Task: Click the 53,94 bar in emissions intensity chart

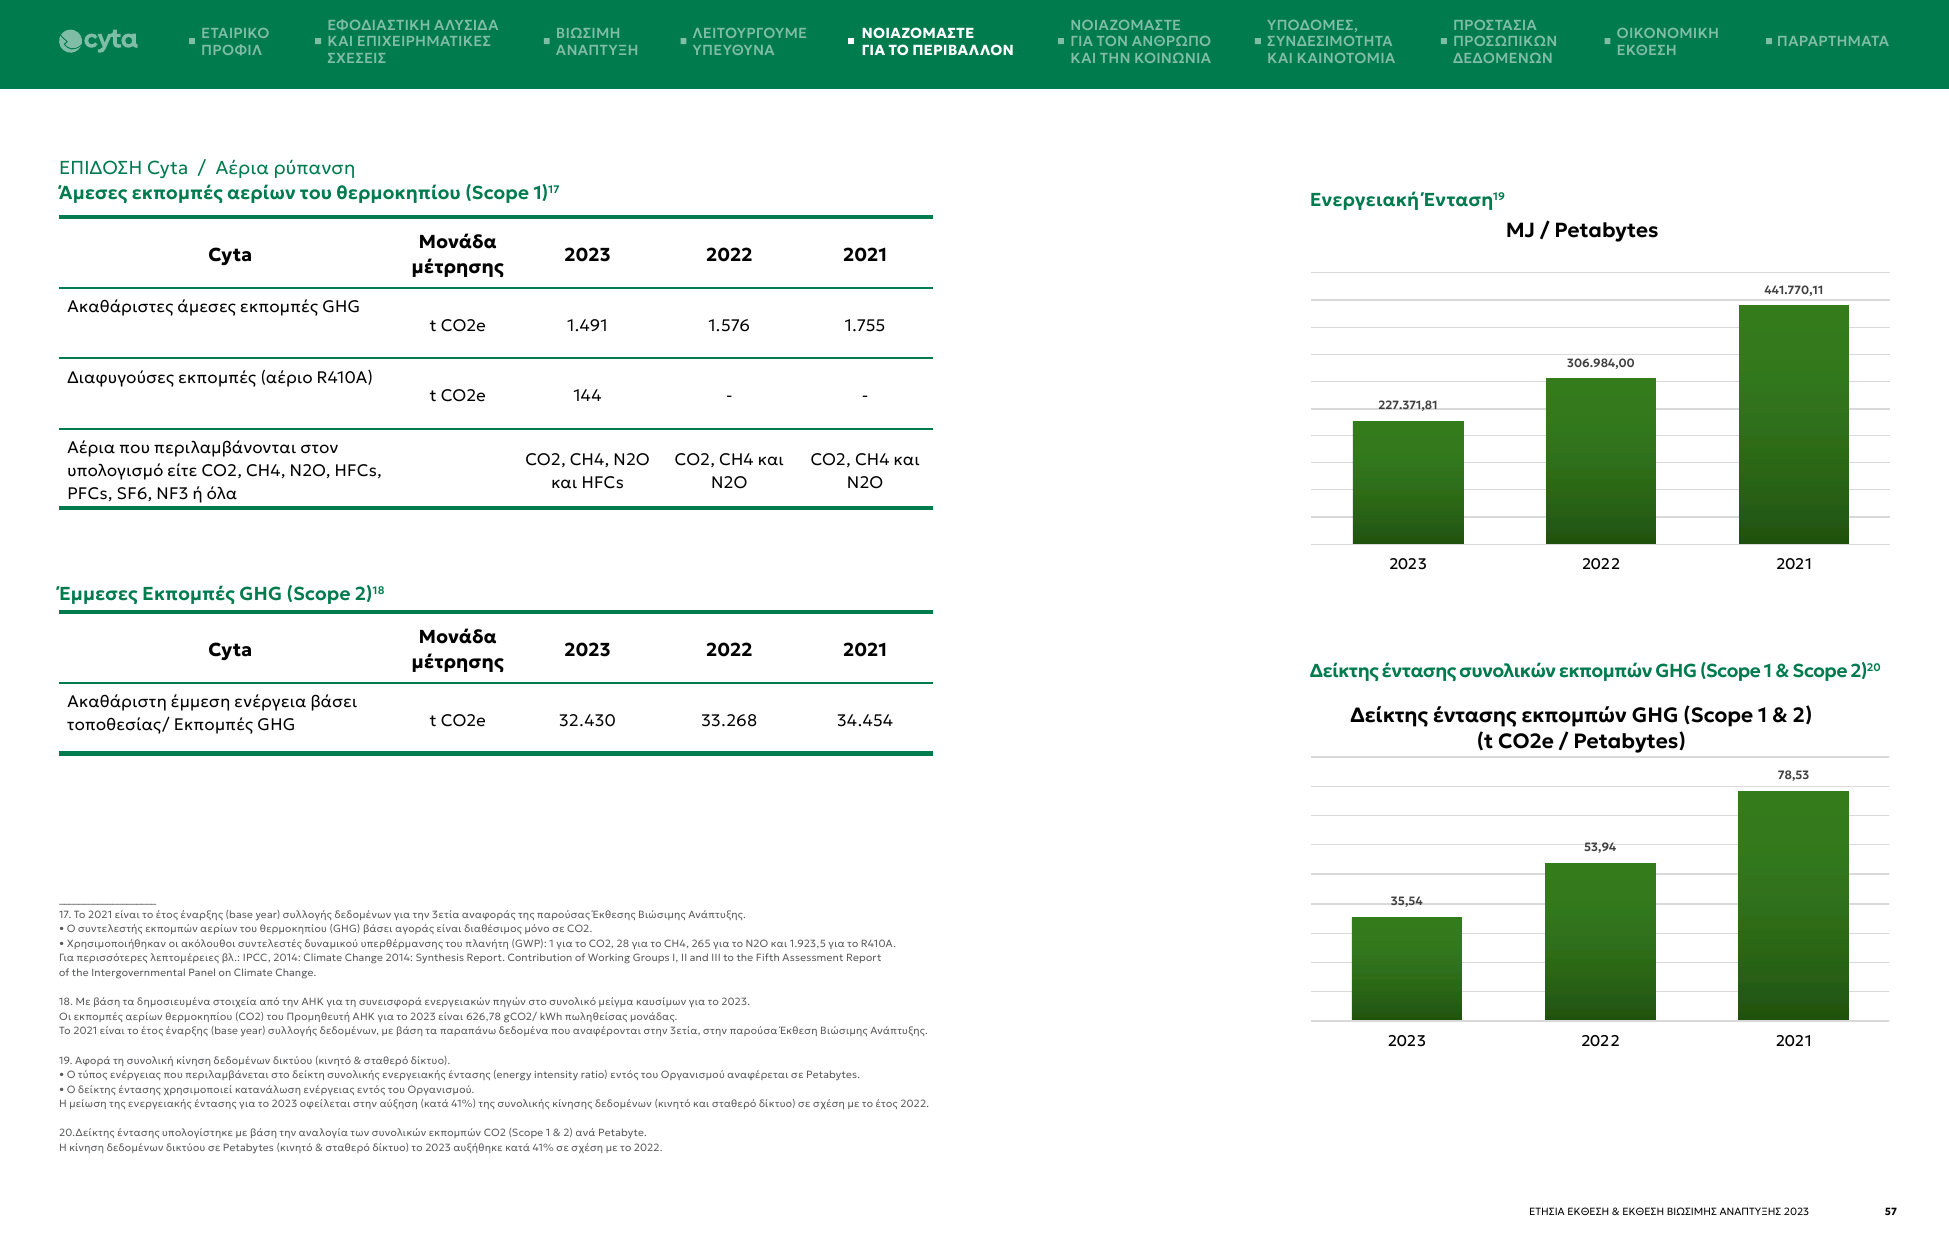Action: click(1600, 941)
